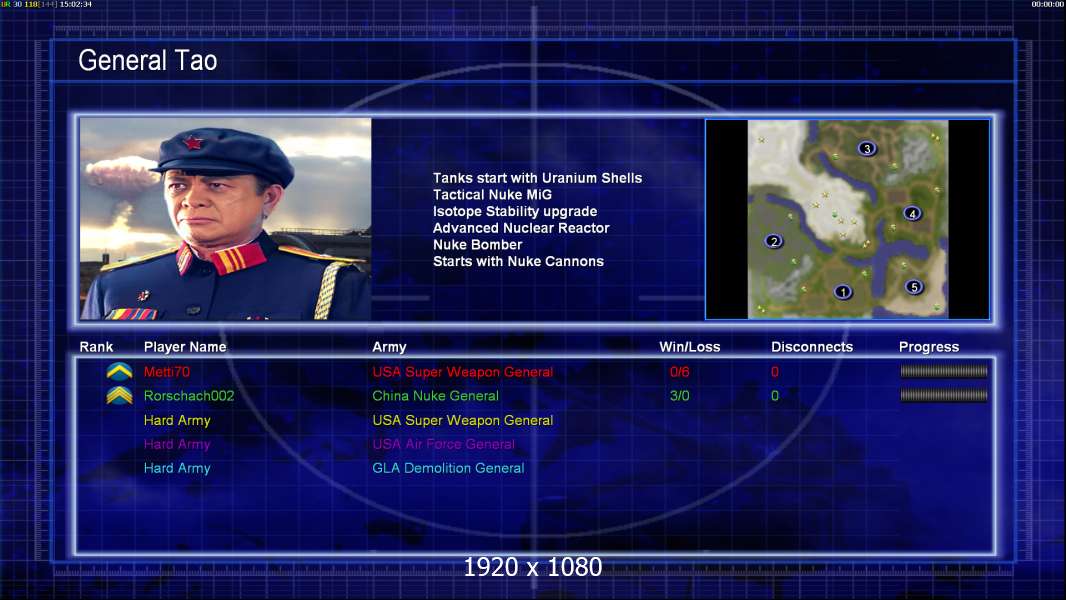Click the GLA Demolition General entry
Image resolution: width=1066 pixels, height=600 pixels.
pyautogui.click(x=448, y=468)
